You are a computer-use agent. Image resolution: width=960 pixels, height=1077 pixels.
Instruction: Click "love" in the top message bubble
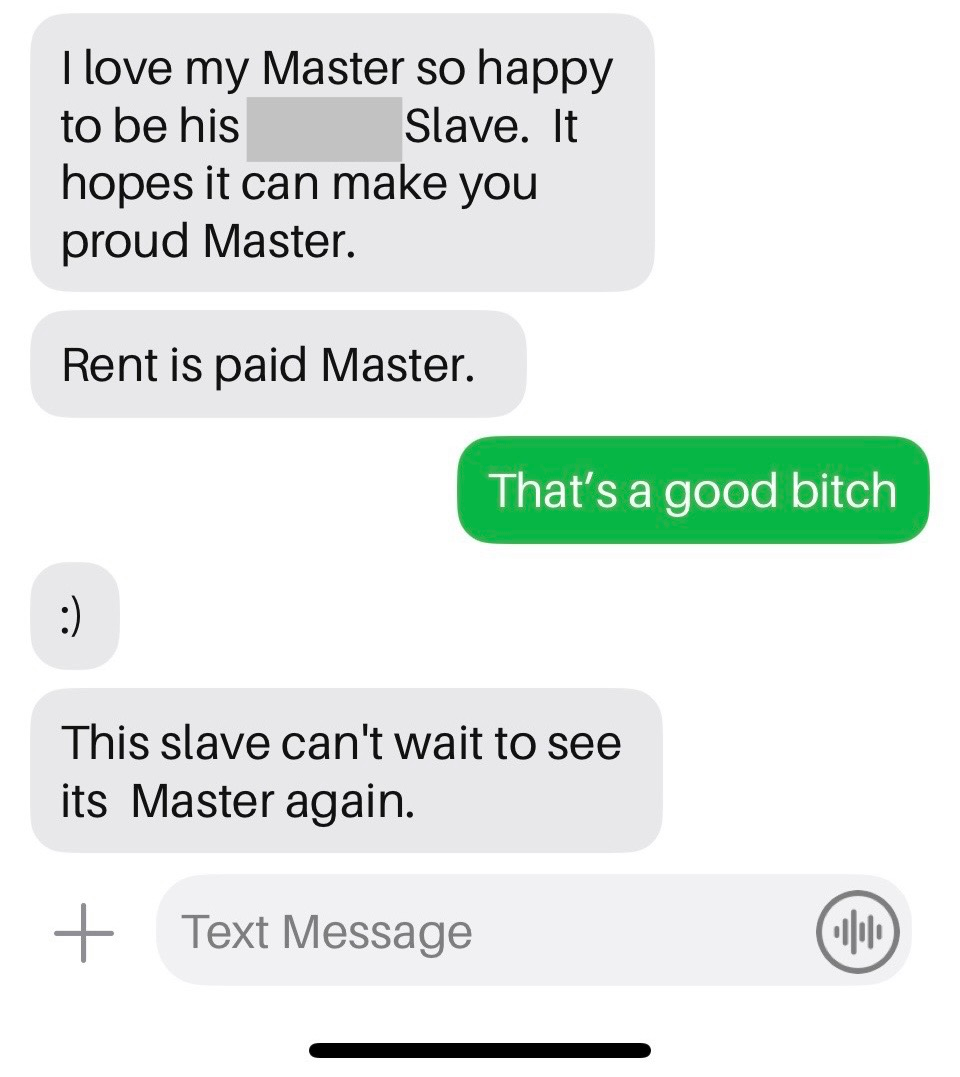(x=128, y=68)
